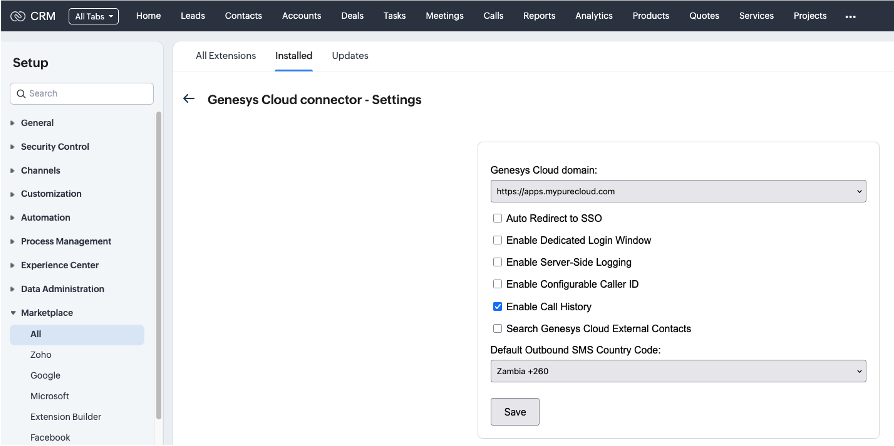Click the back arrow beside connector settings

(x=188, y=100)
